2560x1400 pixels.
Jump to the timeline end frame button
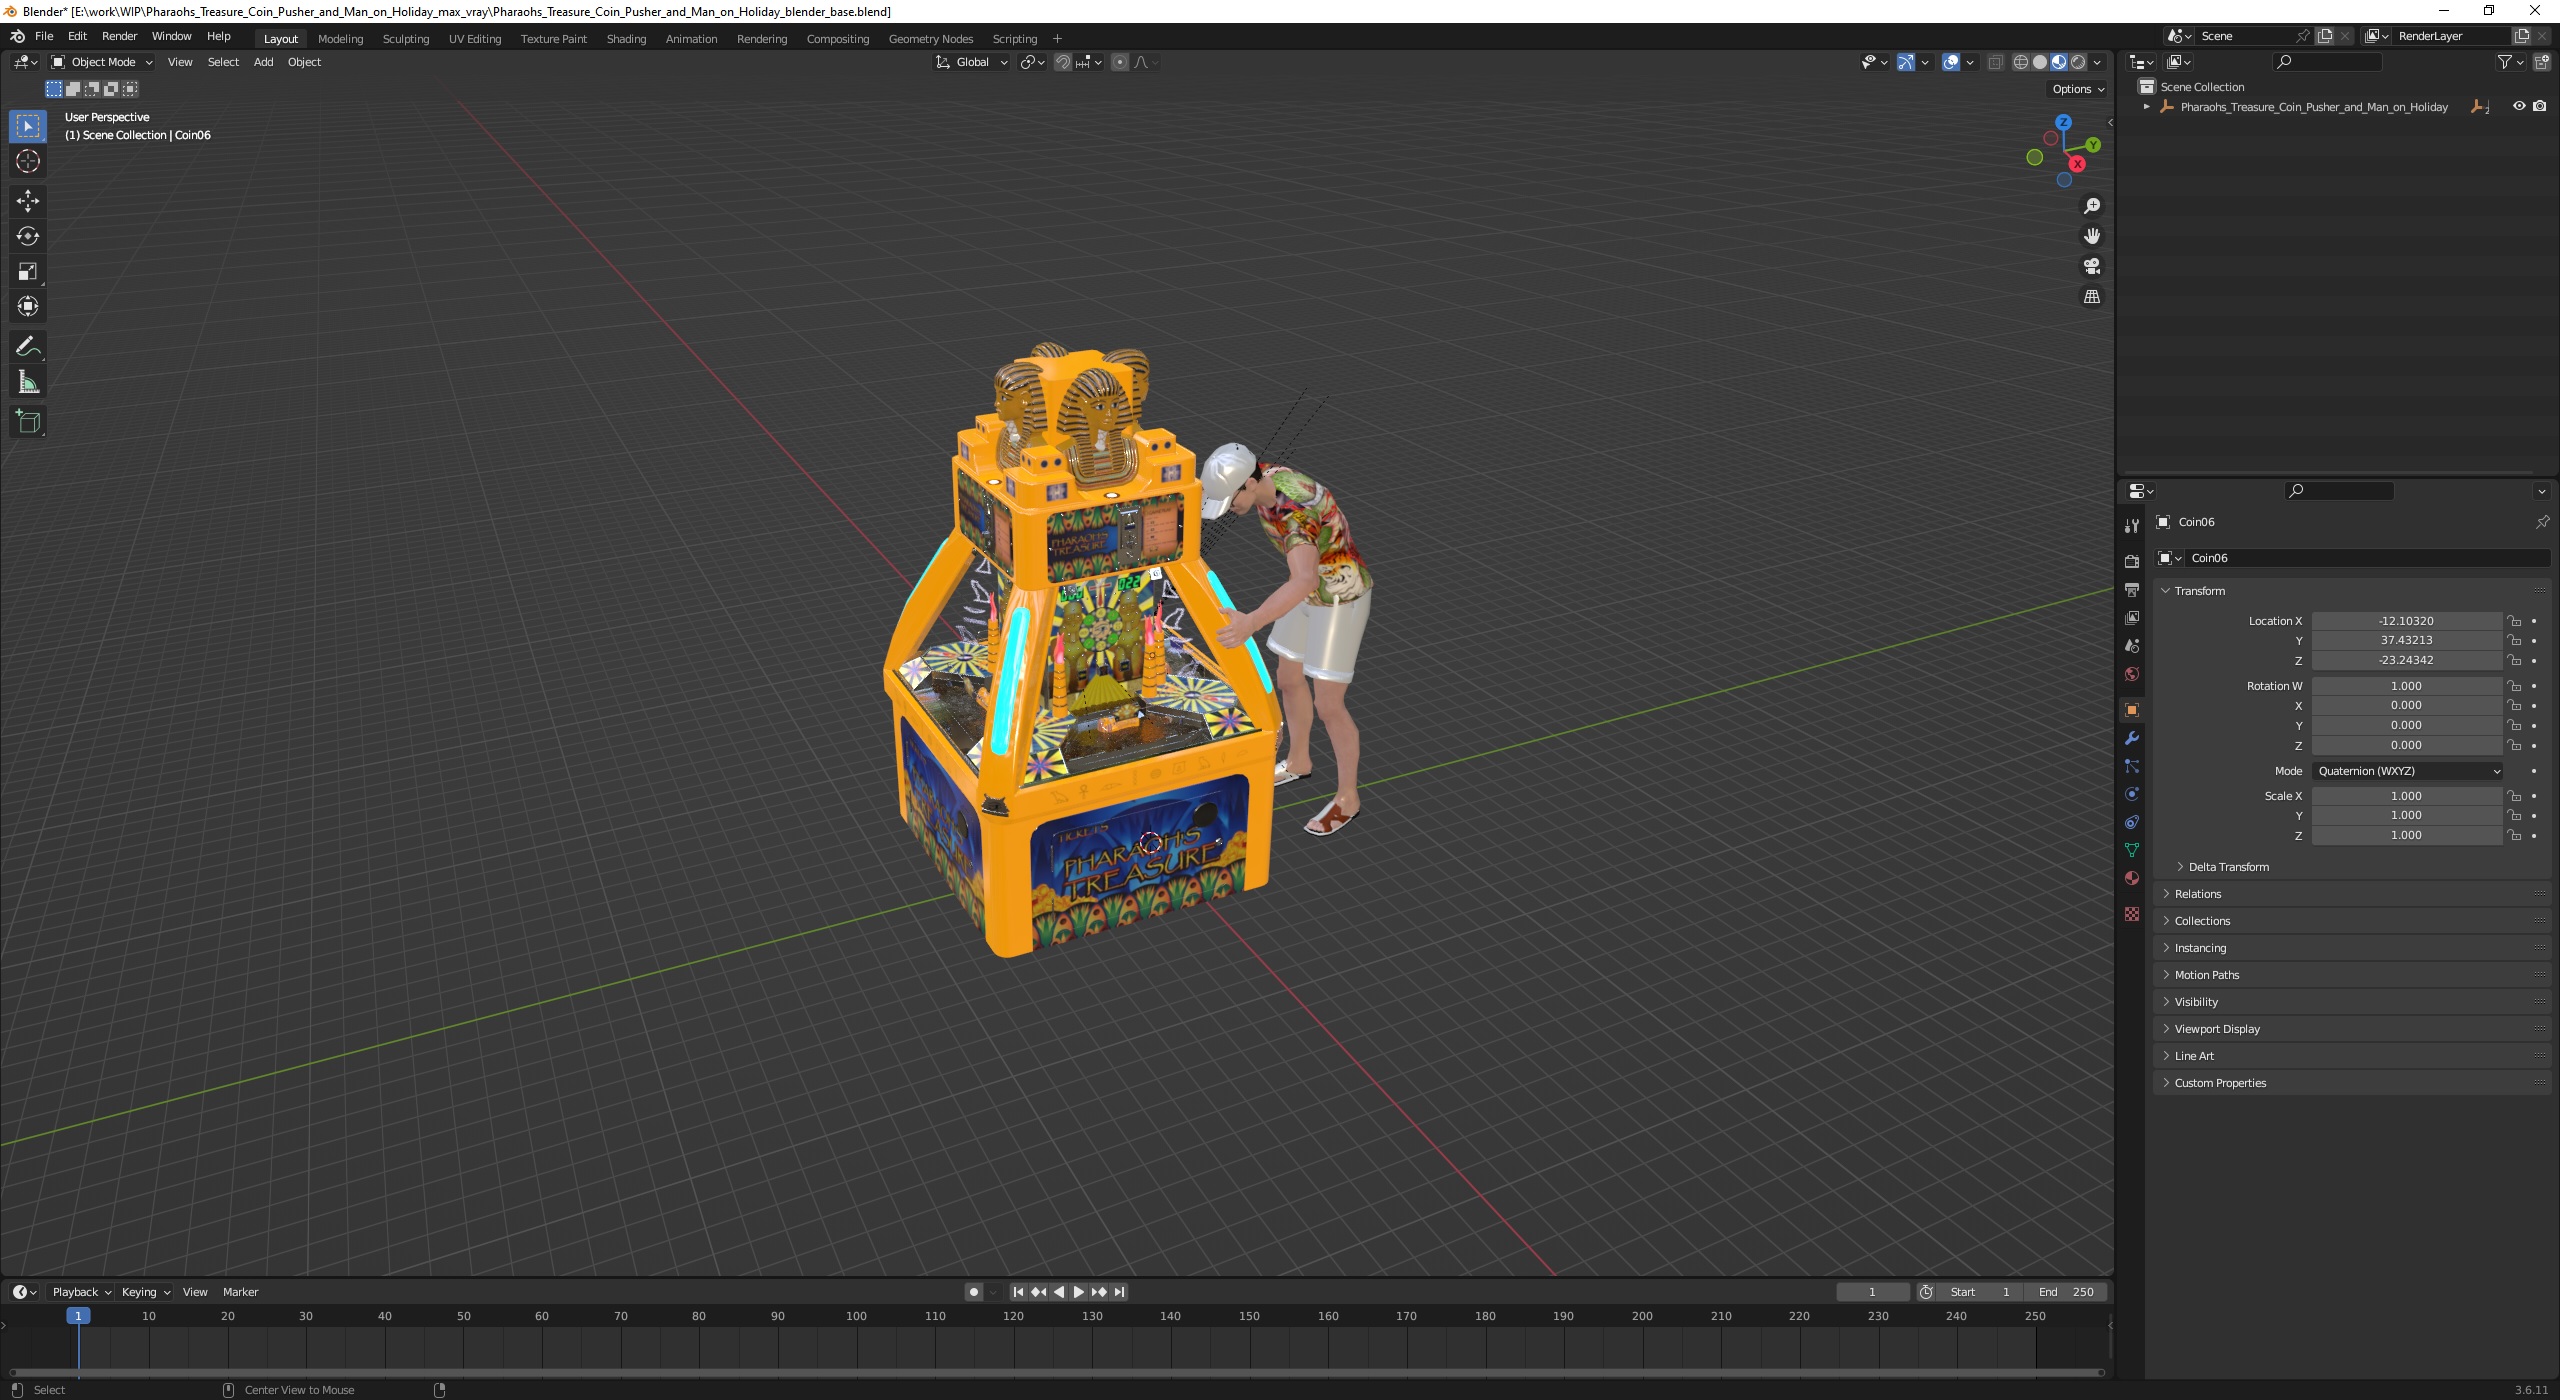(1119, 1292)
